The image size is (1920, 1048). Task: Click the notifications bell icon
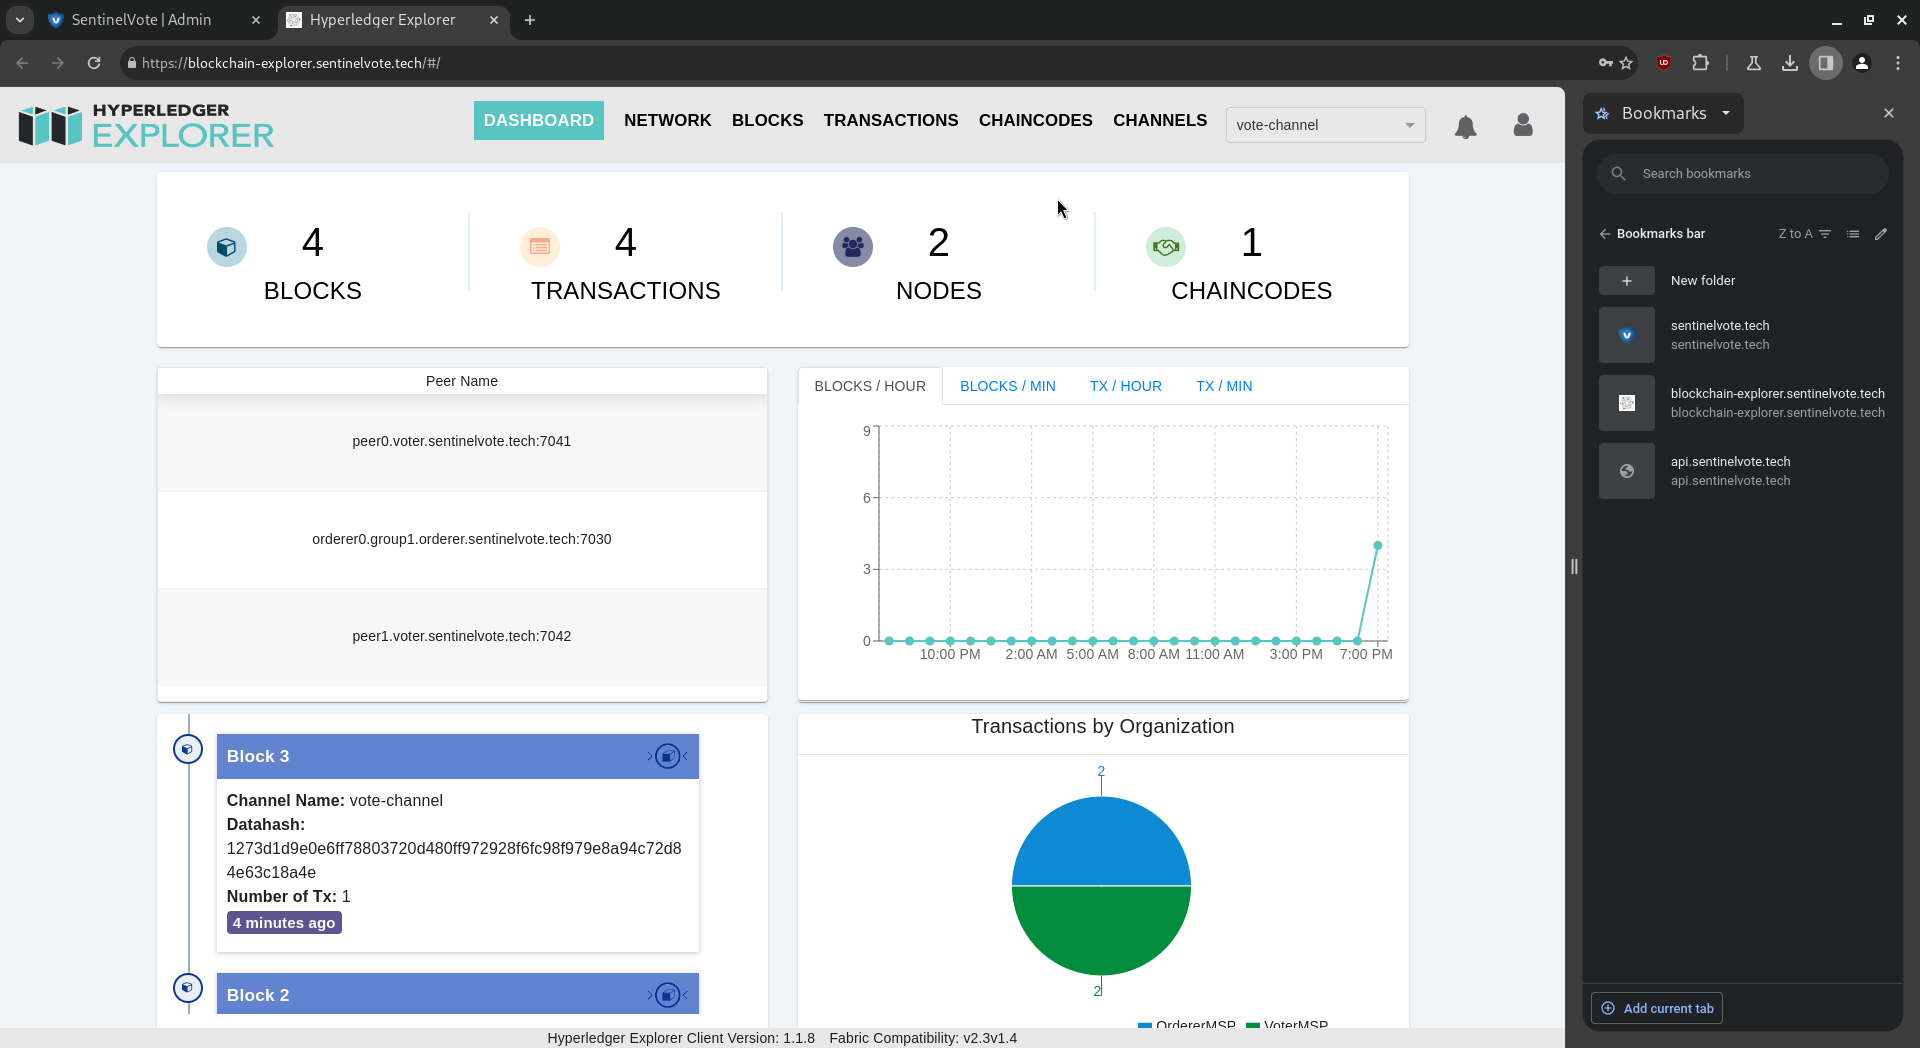pyautogui.click(x=1465, y=126)
